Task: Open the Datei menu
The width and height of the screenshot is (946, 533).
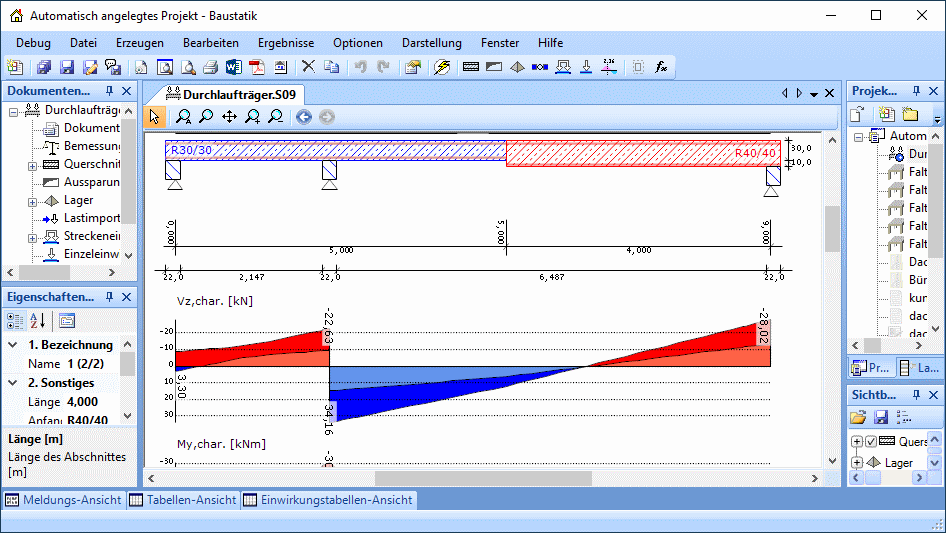Action: (x=83, y=43)
